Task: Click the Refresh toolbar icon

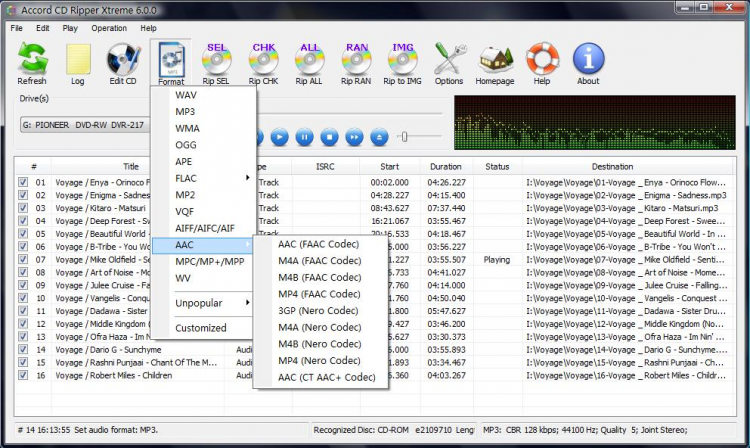Action: pos(32,64)
